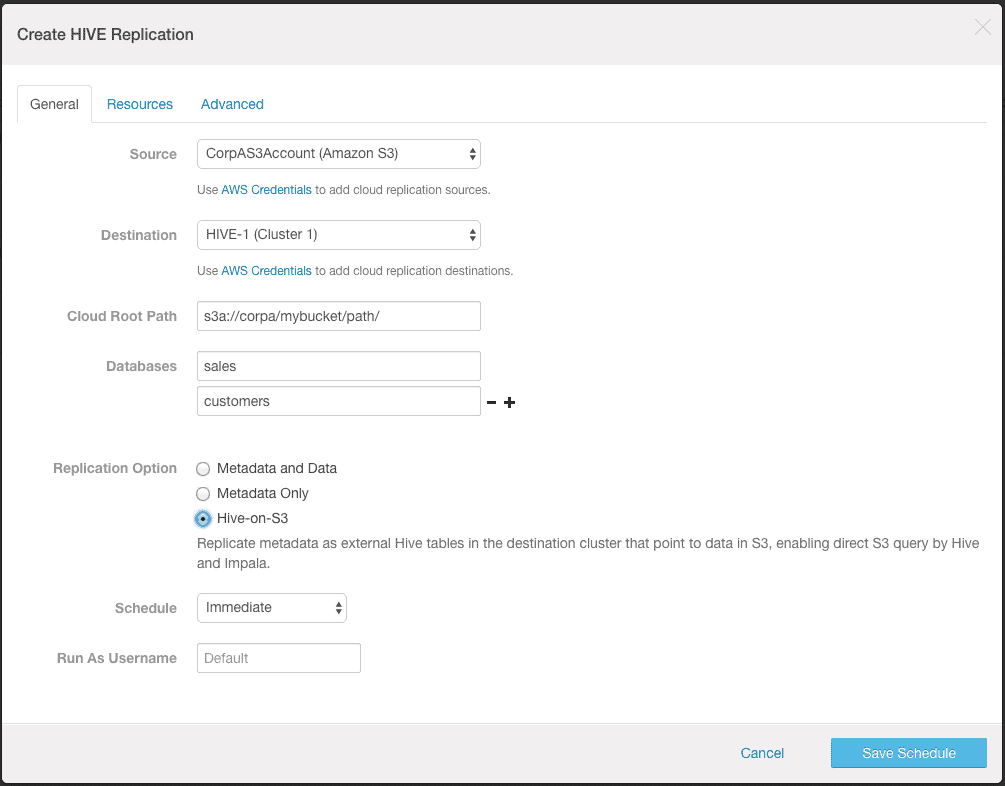Viewport: 1005px width, 786px height.
Task: Choose the Hive-on-S3 replication option
Action: (x=204, y=519)
